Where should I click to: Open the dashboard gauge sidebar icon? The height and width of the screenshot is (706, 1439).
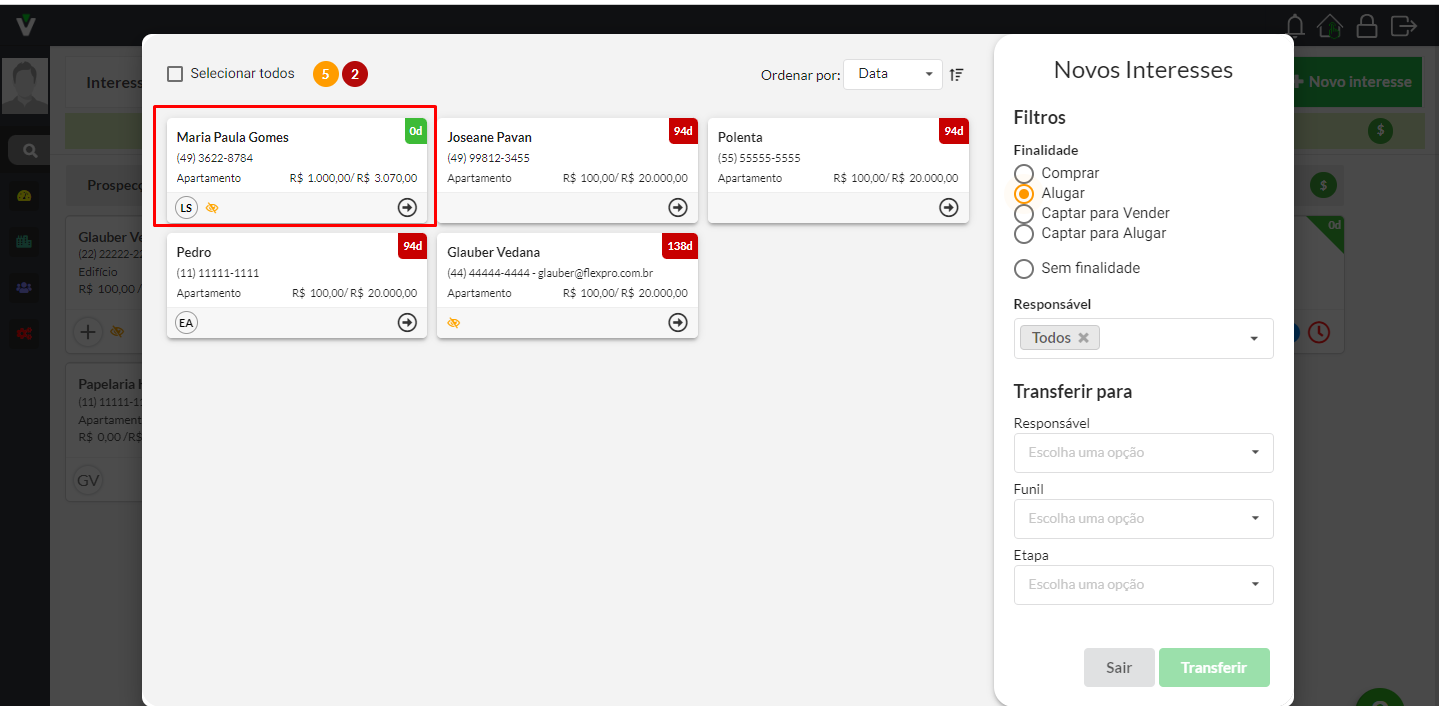25,196
